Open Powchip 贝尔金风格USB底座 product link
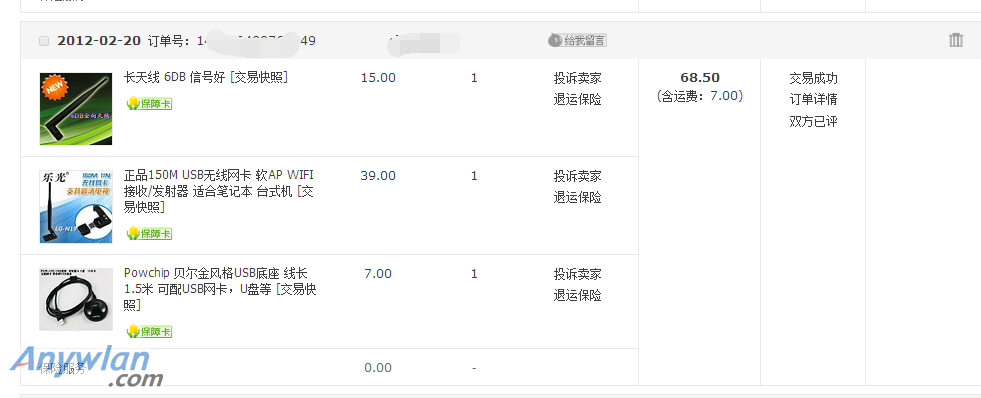Screen dimensions: 981x398 (x=220, y=289)
